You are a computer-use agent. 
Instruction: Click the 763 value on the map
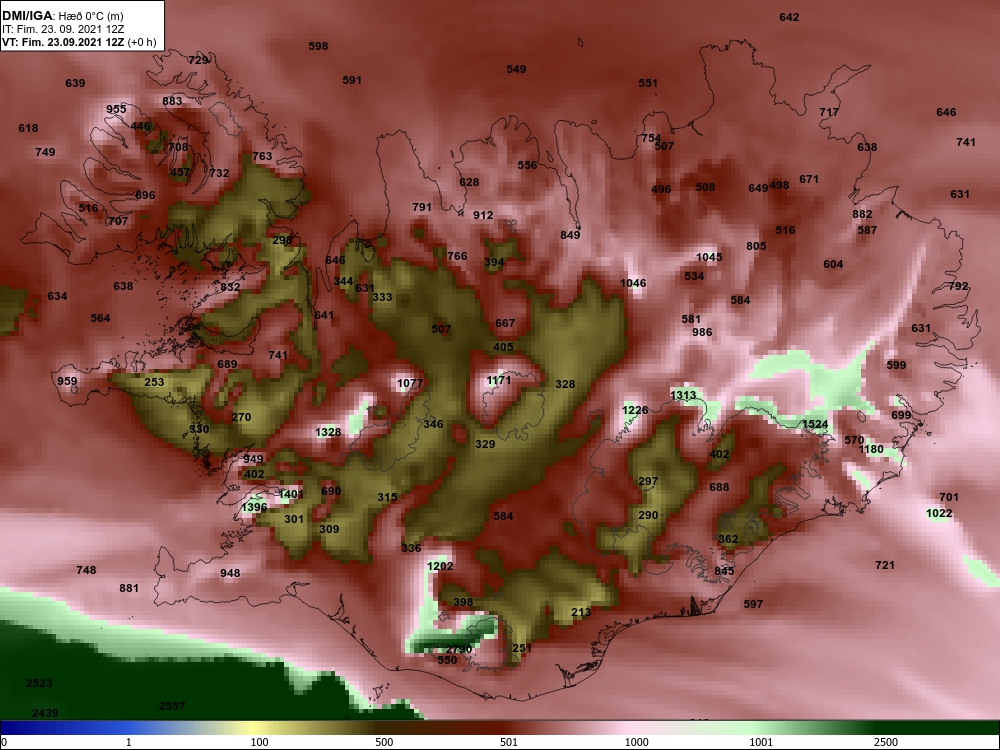pos(262,156)
